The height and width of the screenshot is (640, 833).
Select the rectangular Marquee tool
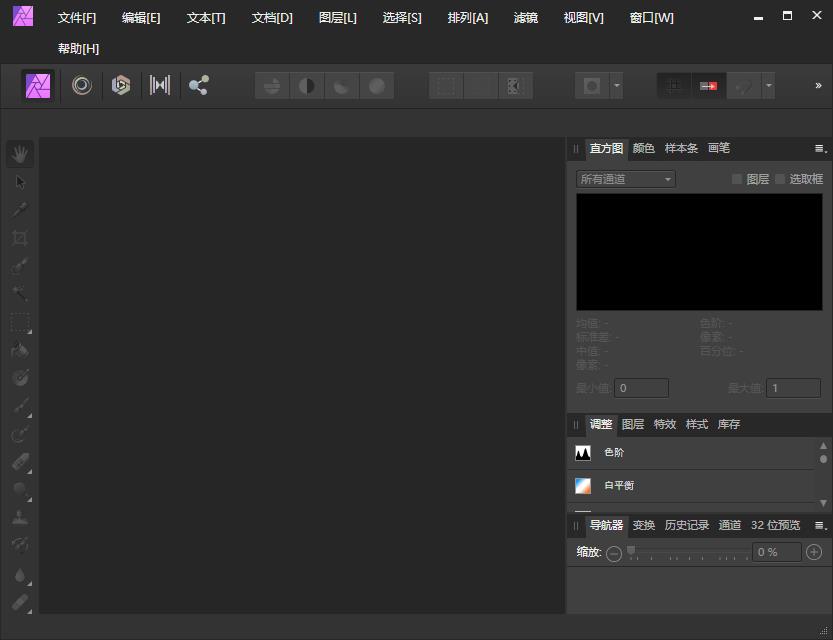(20, 323)
